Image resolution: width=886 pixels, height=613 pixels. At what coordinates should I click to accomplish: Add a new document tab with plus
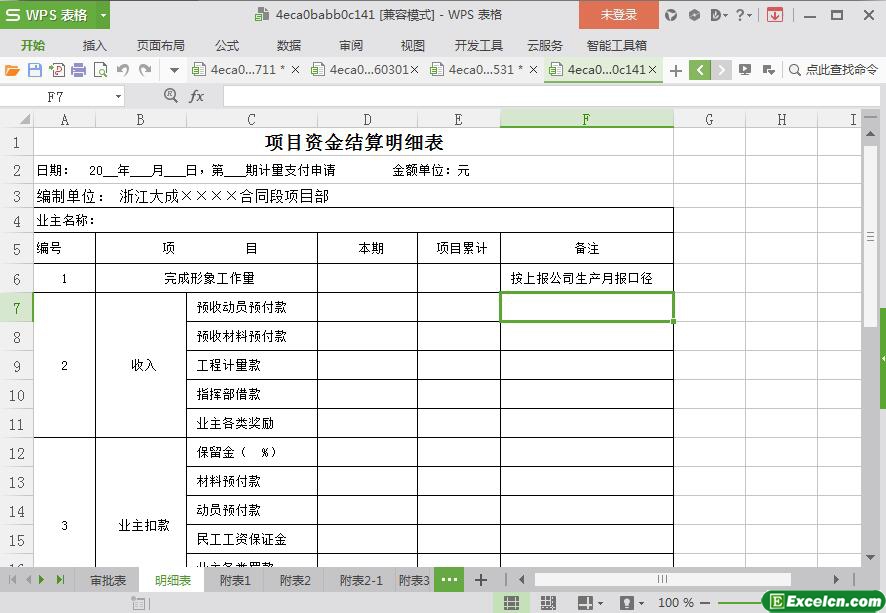676,71
